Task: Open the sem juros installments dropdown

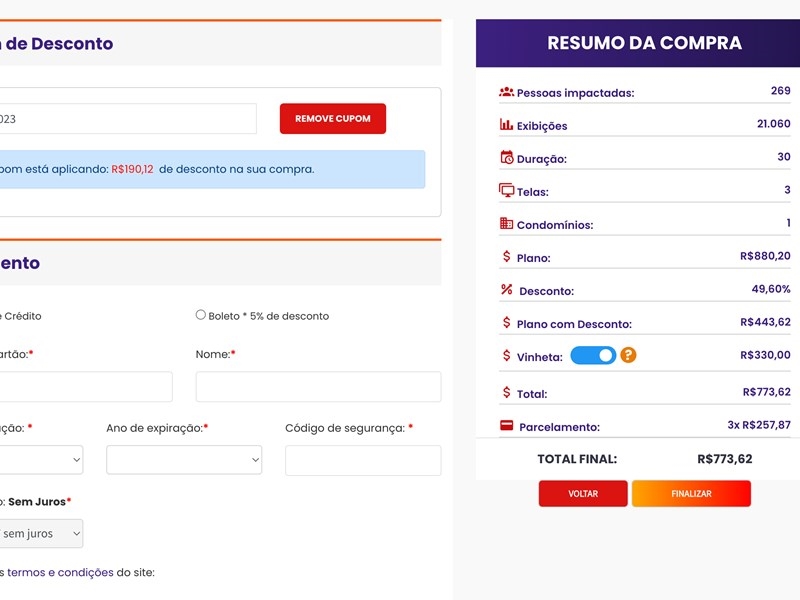Action: 41,533
